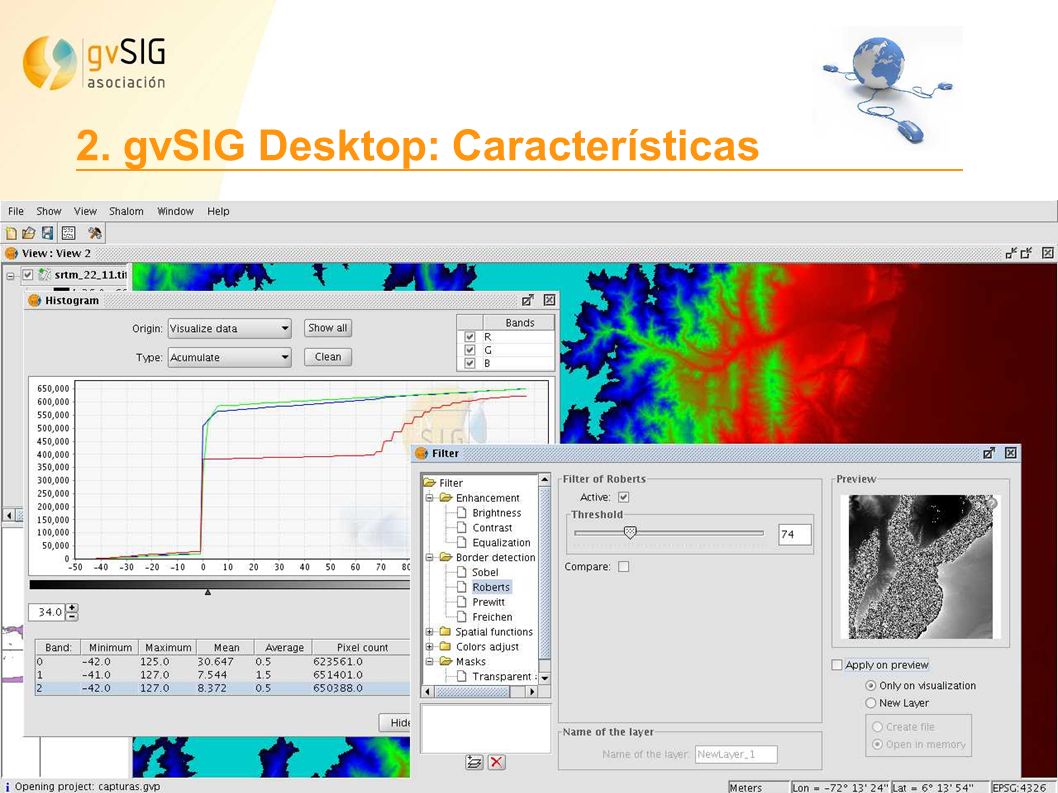Click the New project toolbar icon
Screen dimensions: 1058x793
click(11, 234)
